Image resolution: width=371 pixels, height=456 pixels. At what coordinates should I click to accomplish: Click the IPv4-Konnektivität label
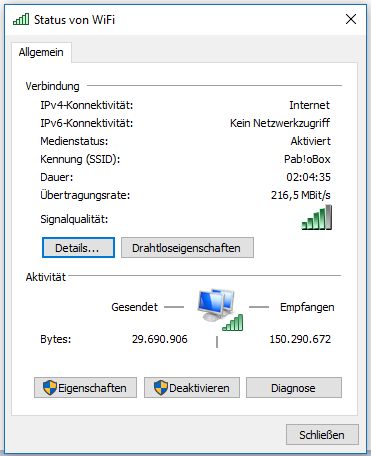[87, 105]
